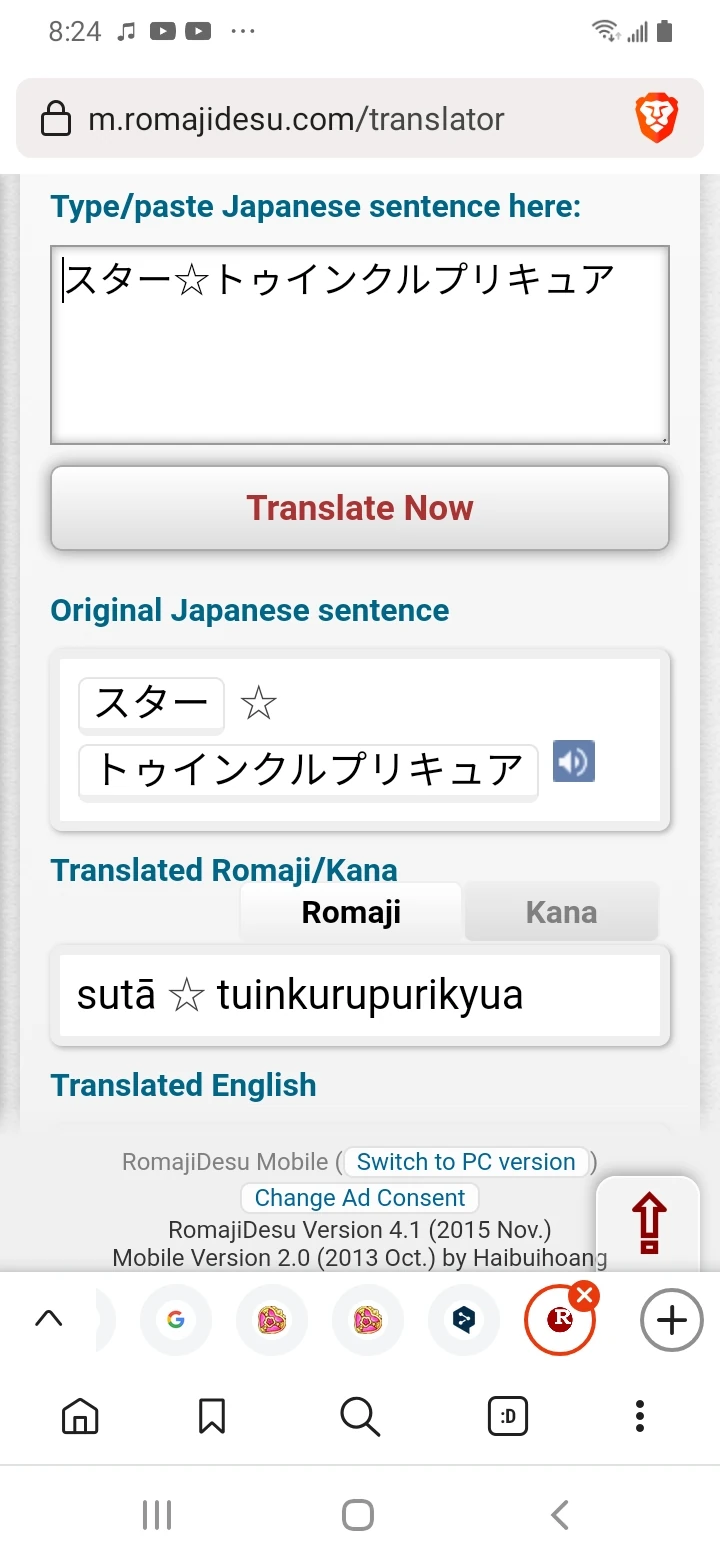Image resolution: width=720 pixels, height=1560 pixels.
Task: Tap the Japanese sentence input box
Action: coord(360,343)
